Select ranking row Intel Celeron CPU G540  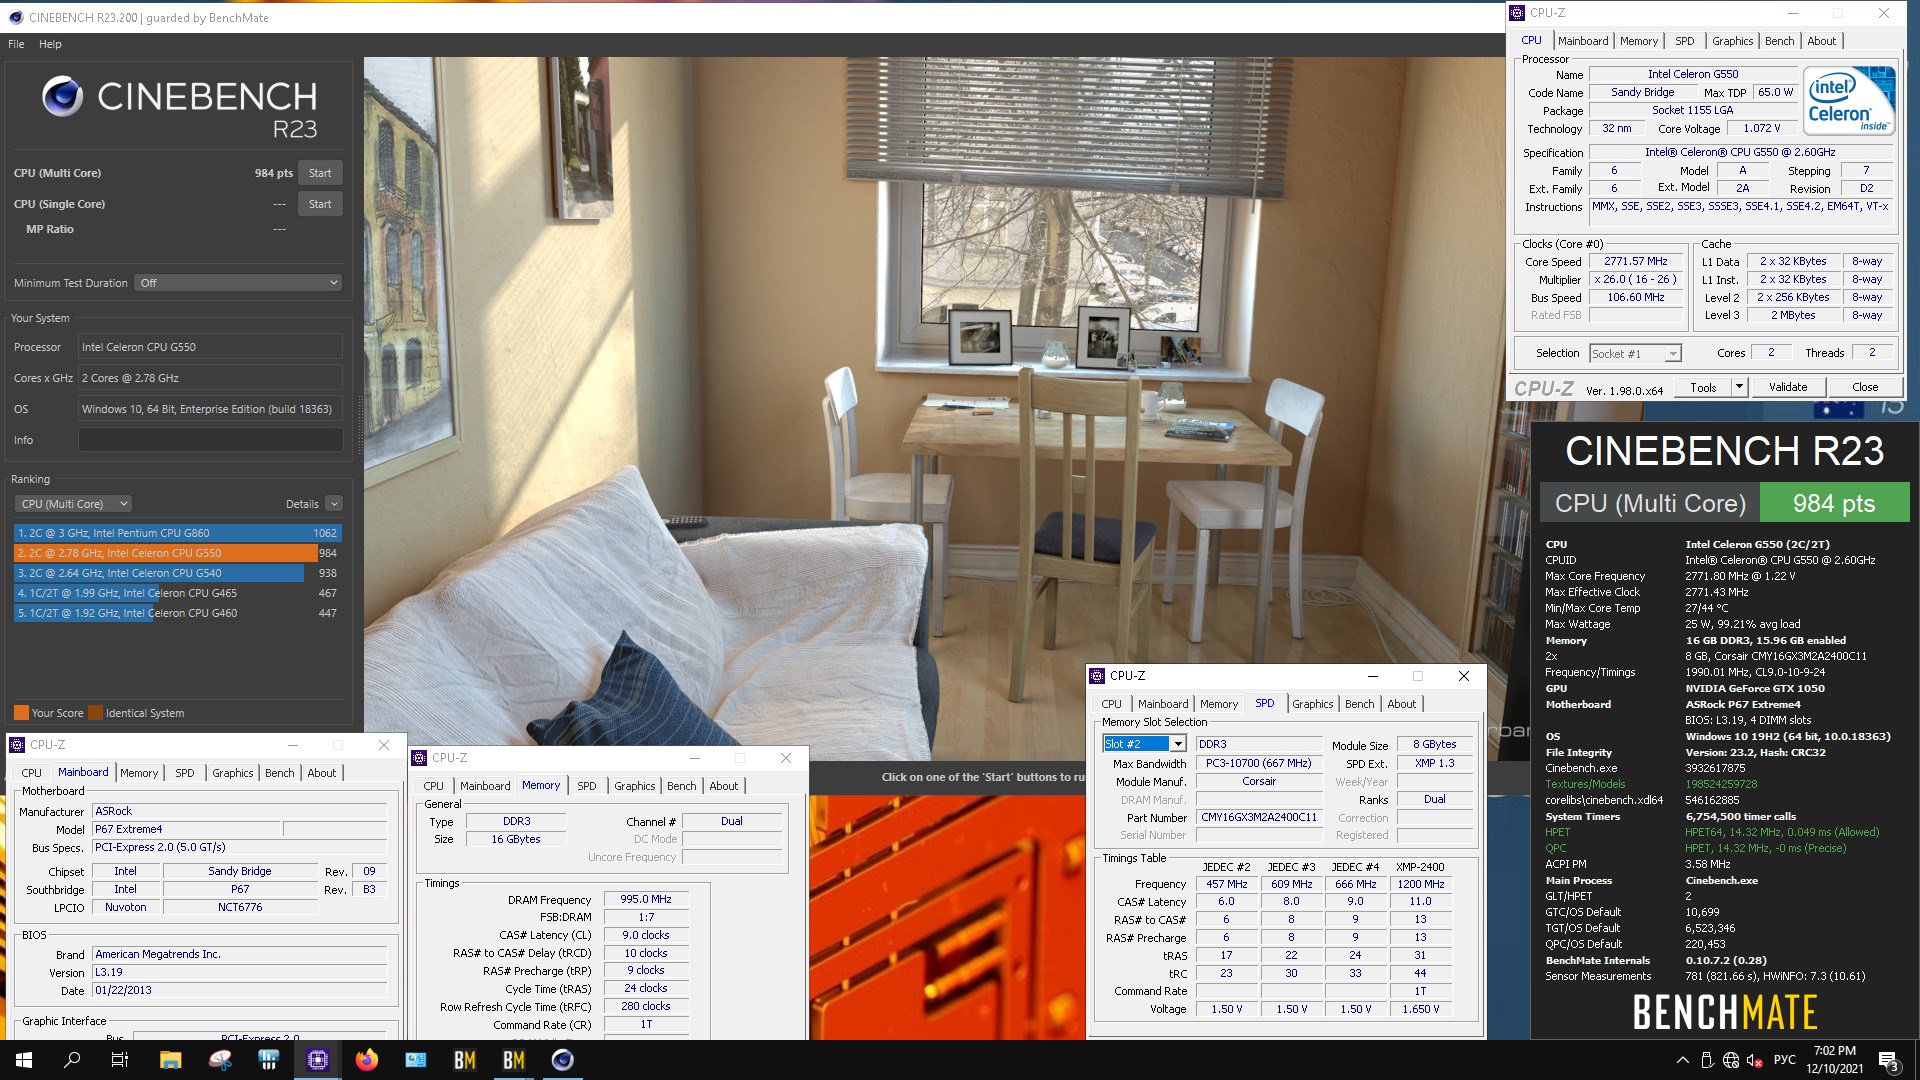click(x=177, y=573)
